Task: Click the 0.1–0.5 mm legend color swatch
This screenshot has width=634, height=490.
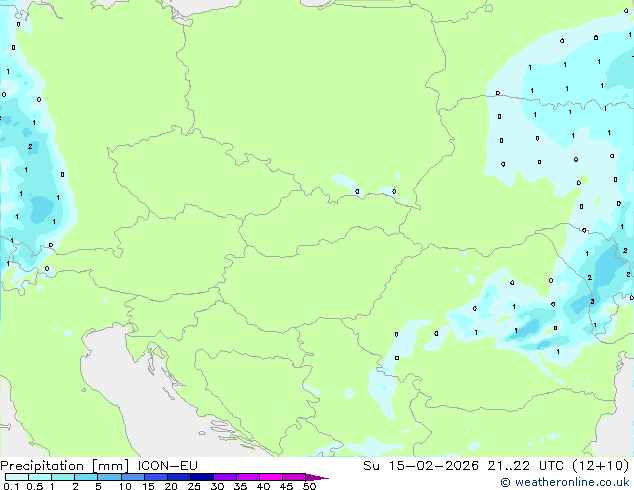Action: coord(17,477)
